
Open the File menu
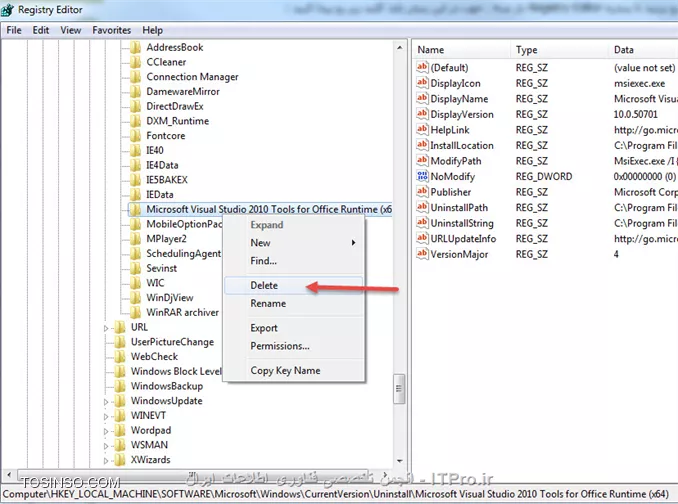click(x=14, y=30)
